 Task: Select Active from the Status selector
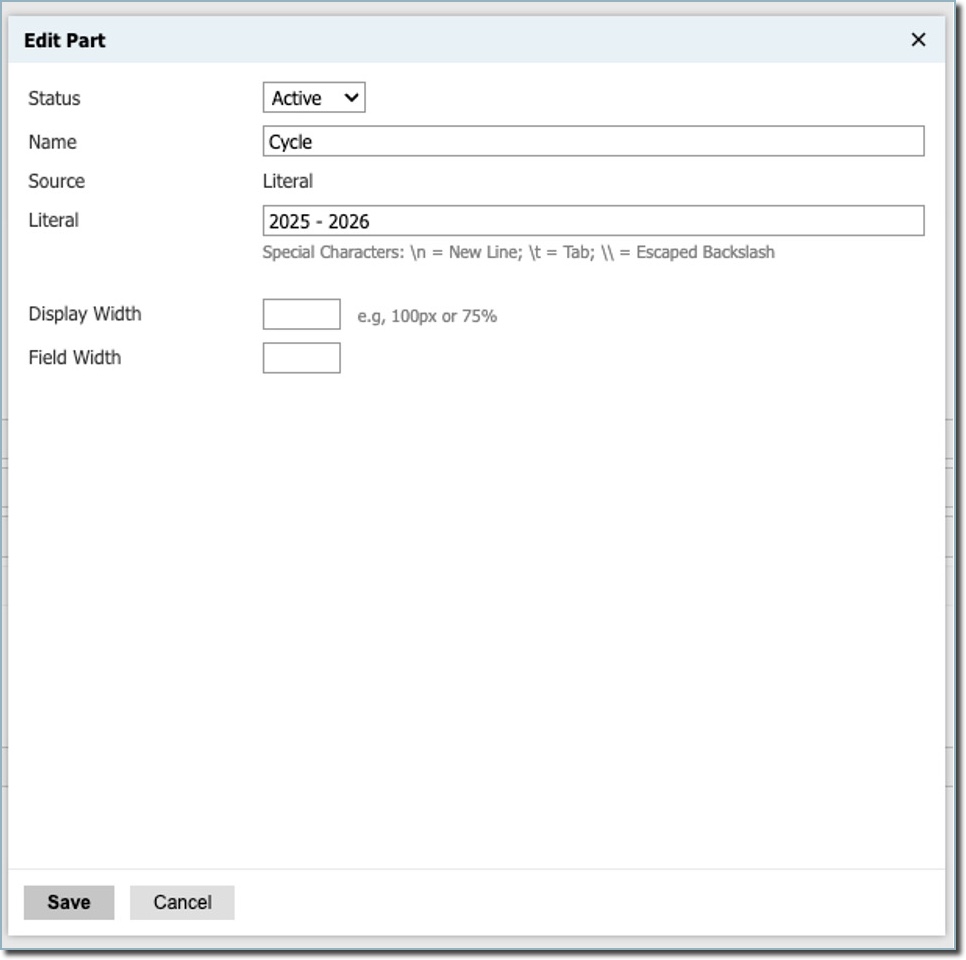(x=312, y=97)
